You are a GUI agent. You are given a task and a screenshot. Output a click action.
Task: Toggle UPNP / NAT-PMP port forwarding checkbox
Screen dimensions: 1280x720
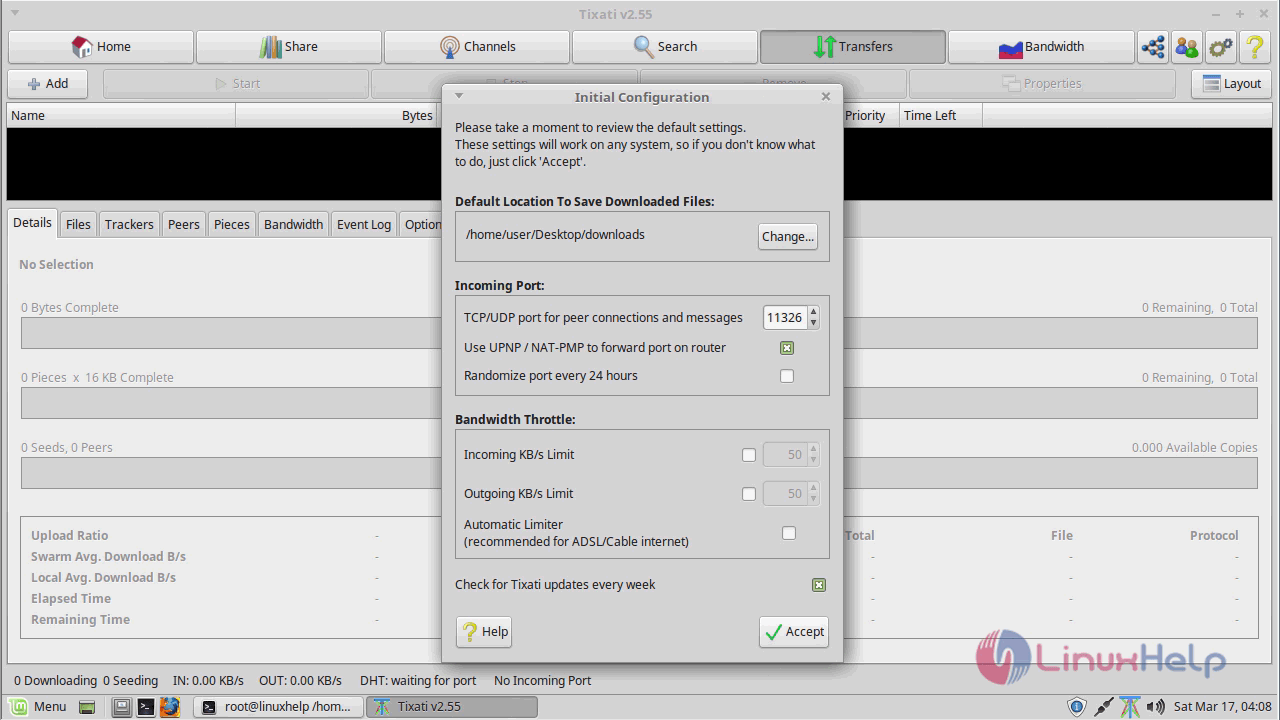point(787,348)
